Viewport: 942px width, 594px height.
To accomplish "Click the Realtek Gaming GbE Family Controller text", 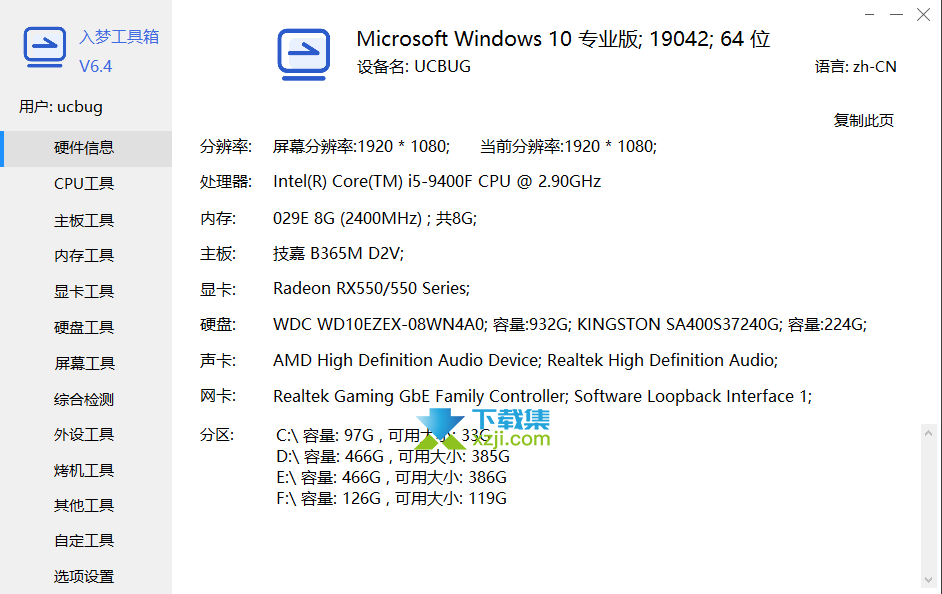I will [421, 396].
